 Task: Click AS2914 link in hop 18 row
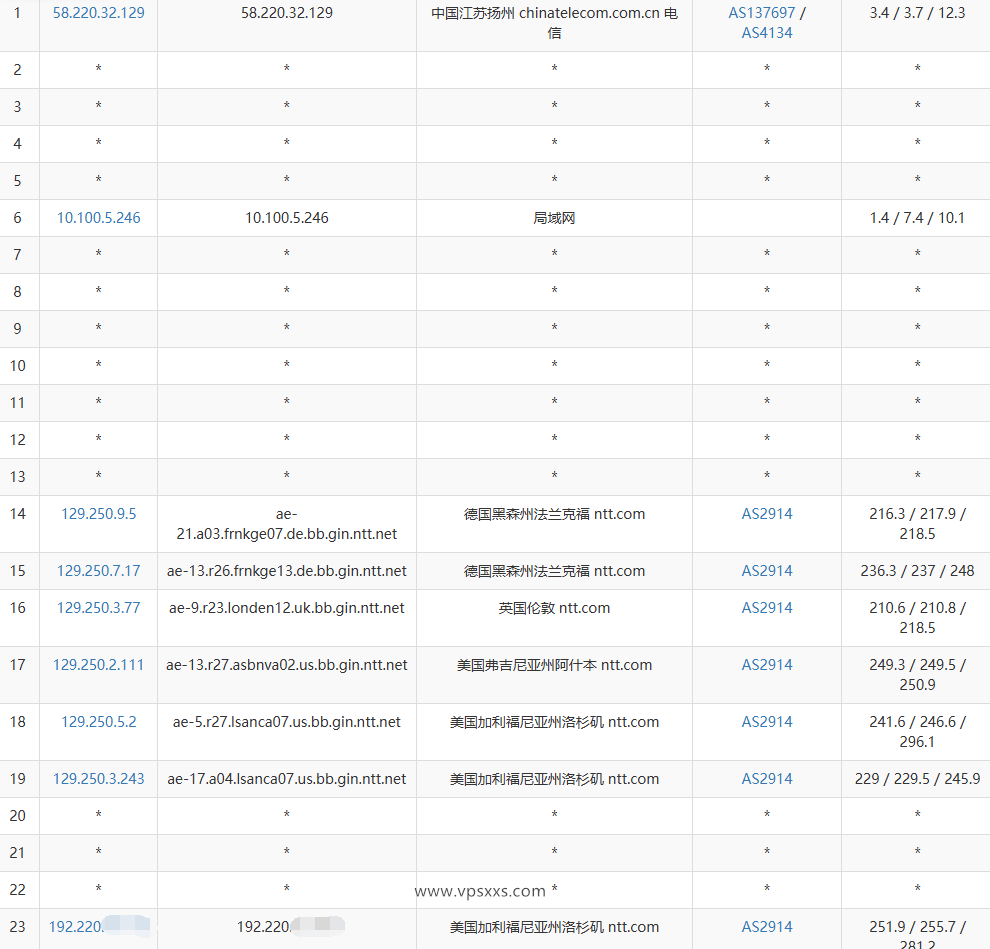coord(766,722)
